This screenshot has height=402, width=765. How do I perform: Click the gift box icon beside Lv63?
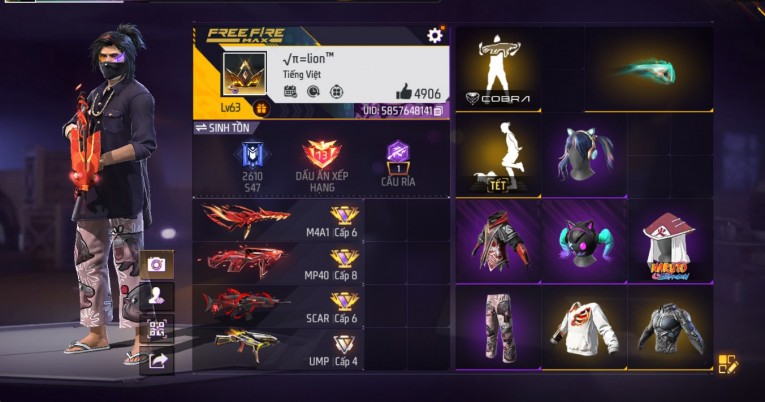coord(262,108)
